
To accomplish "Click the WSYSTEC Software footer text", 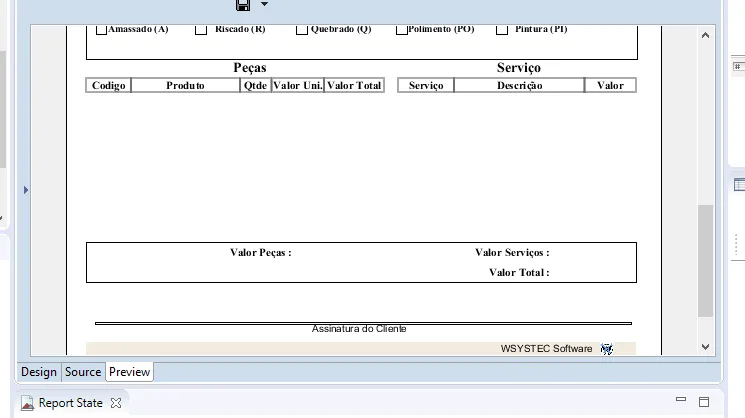I will [546, 349].
